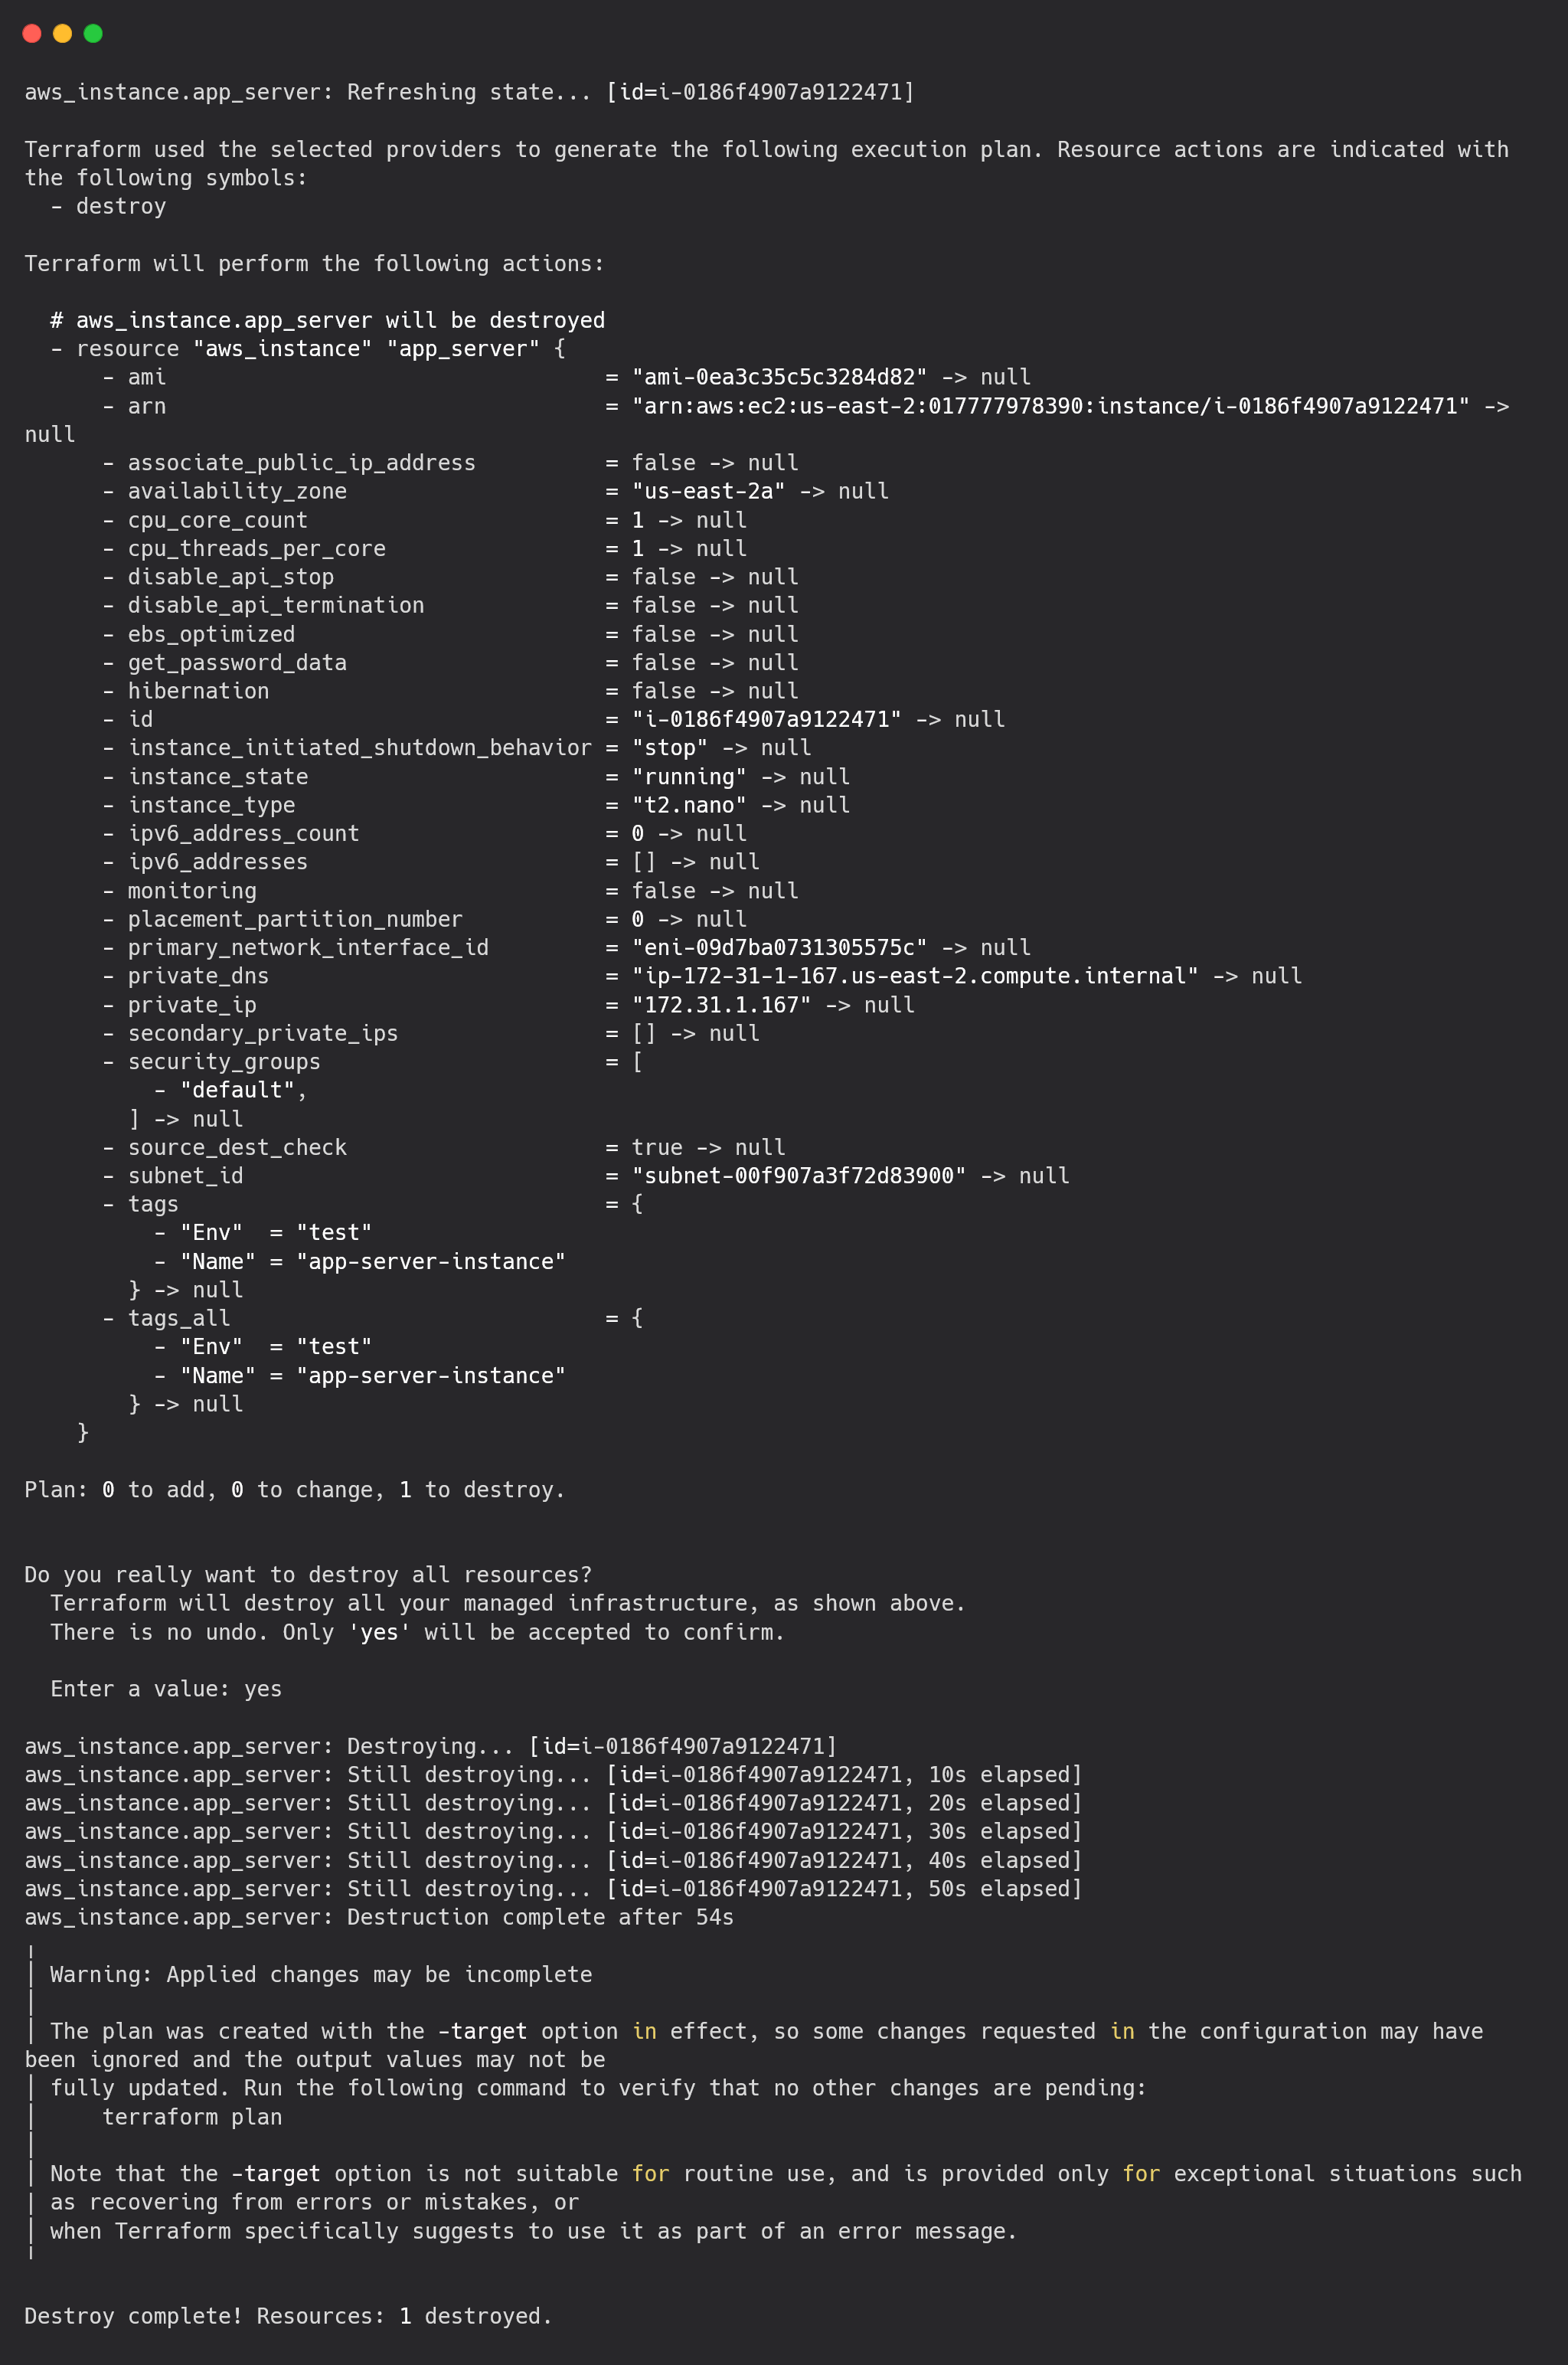Click the instance_state value "running"
Viewport: 1568px width, 2365px height.
coord(689,777)
